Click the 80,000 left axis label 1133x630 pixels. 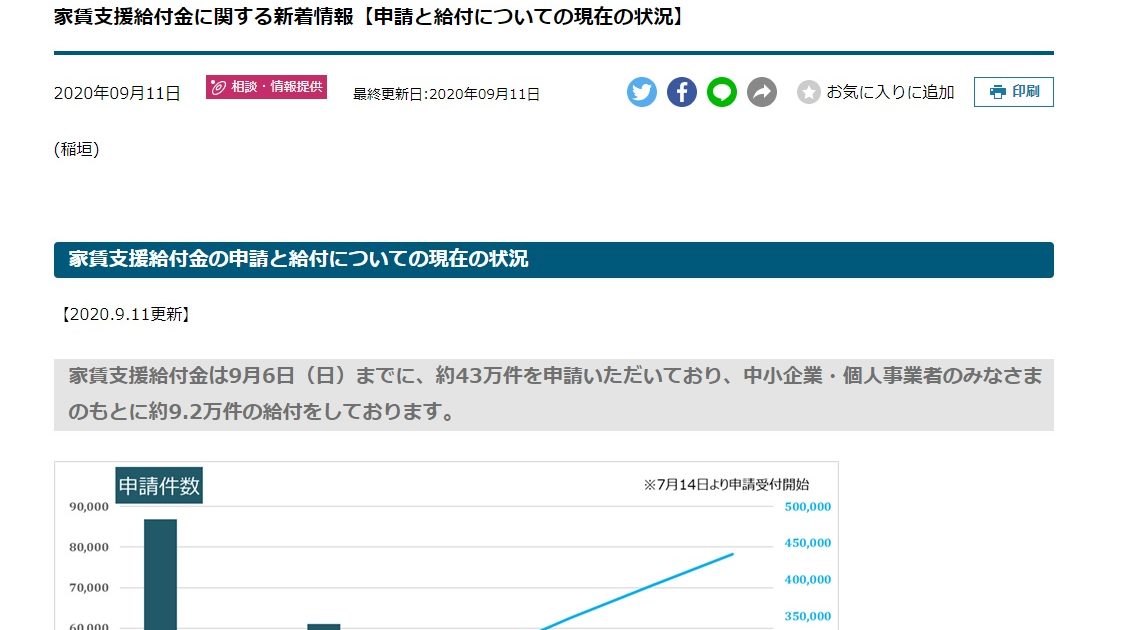click(x=89, y=547)
